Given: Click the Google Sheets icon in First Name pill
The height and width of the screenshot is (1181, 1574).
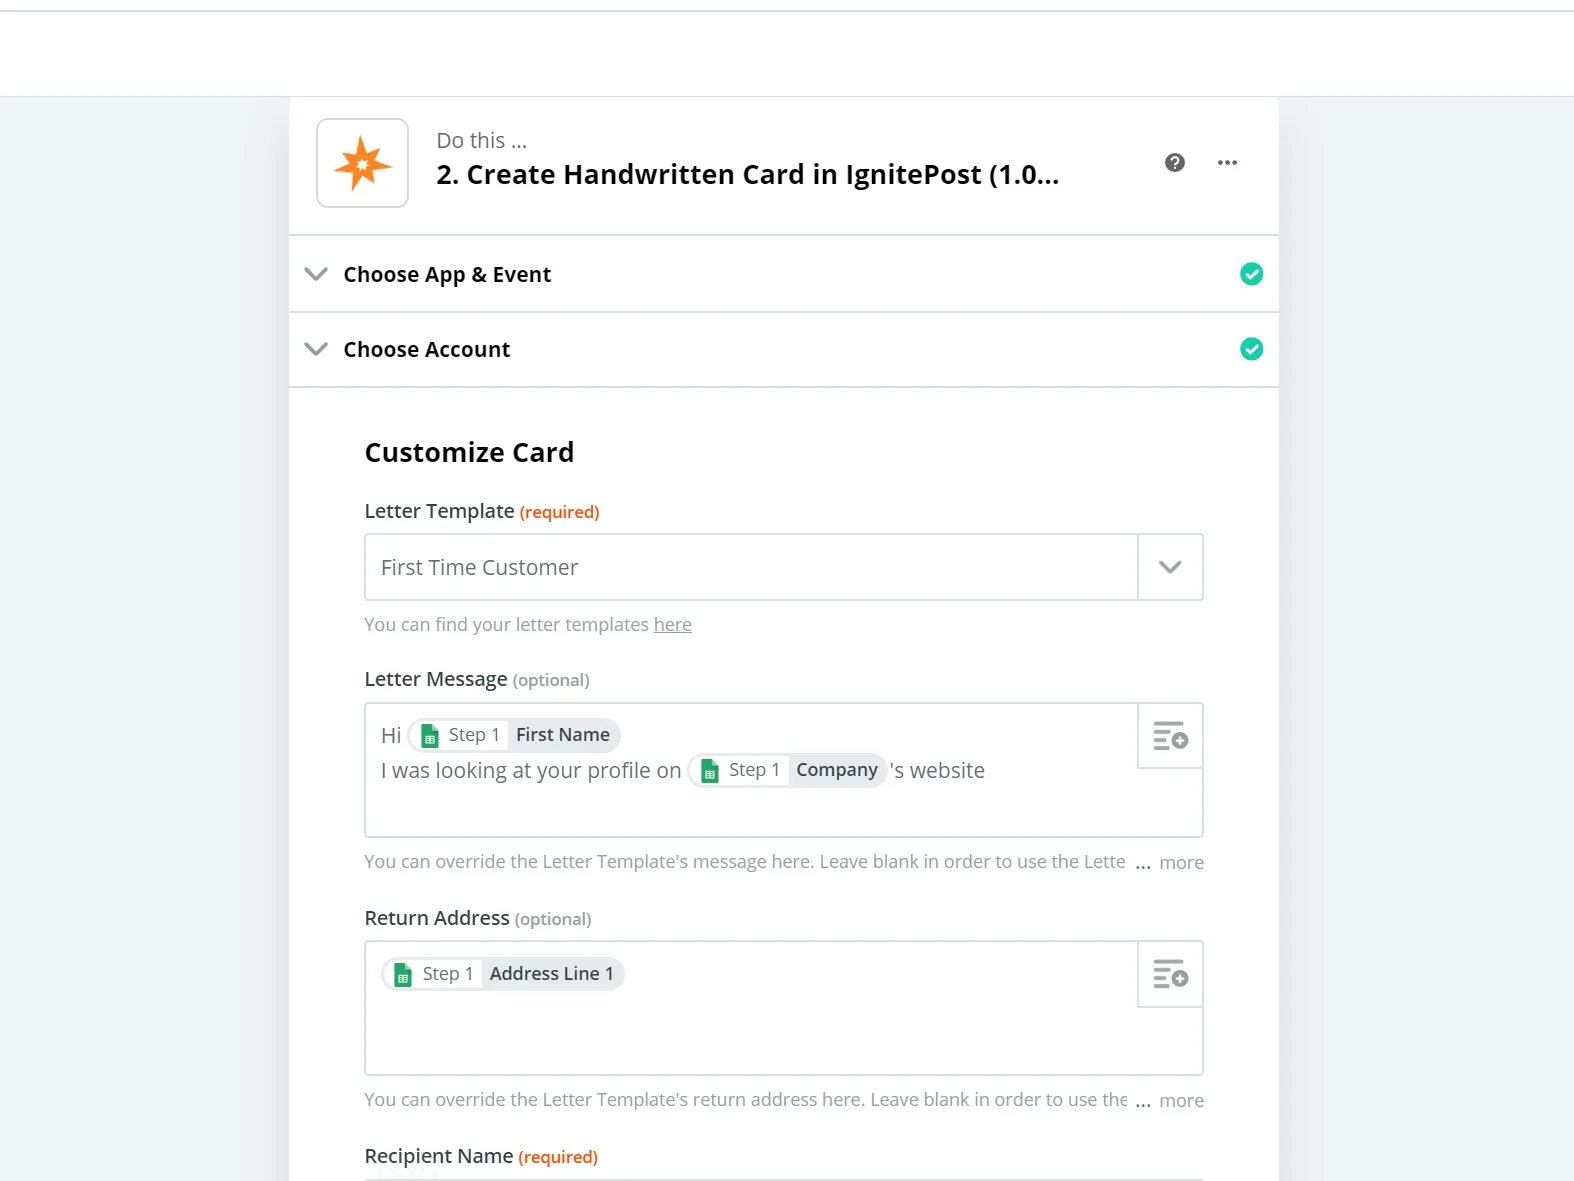Looking at the screenshot, I should [x=430, y=736].
